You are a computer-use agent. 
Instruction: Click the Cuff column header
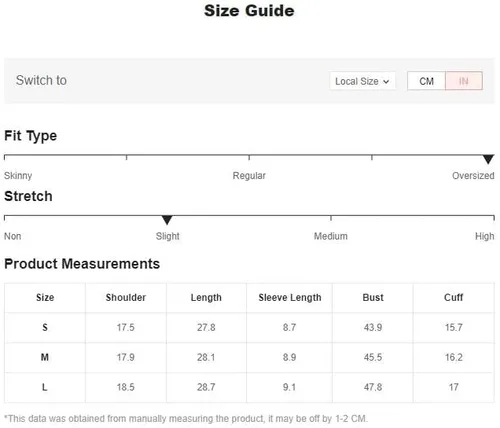[x=454, y=297]
